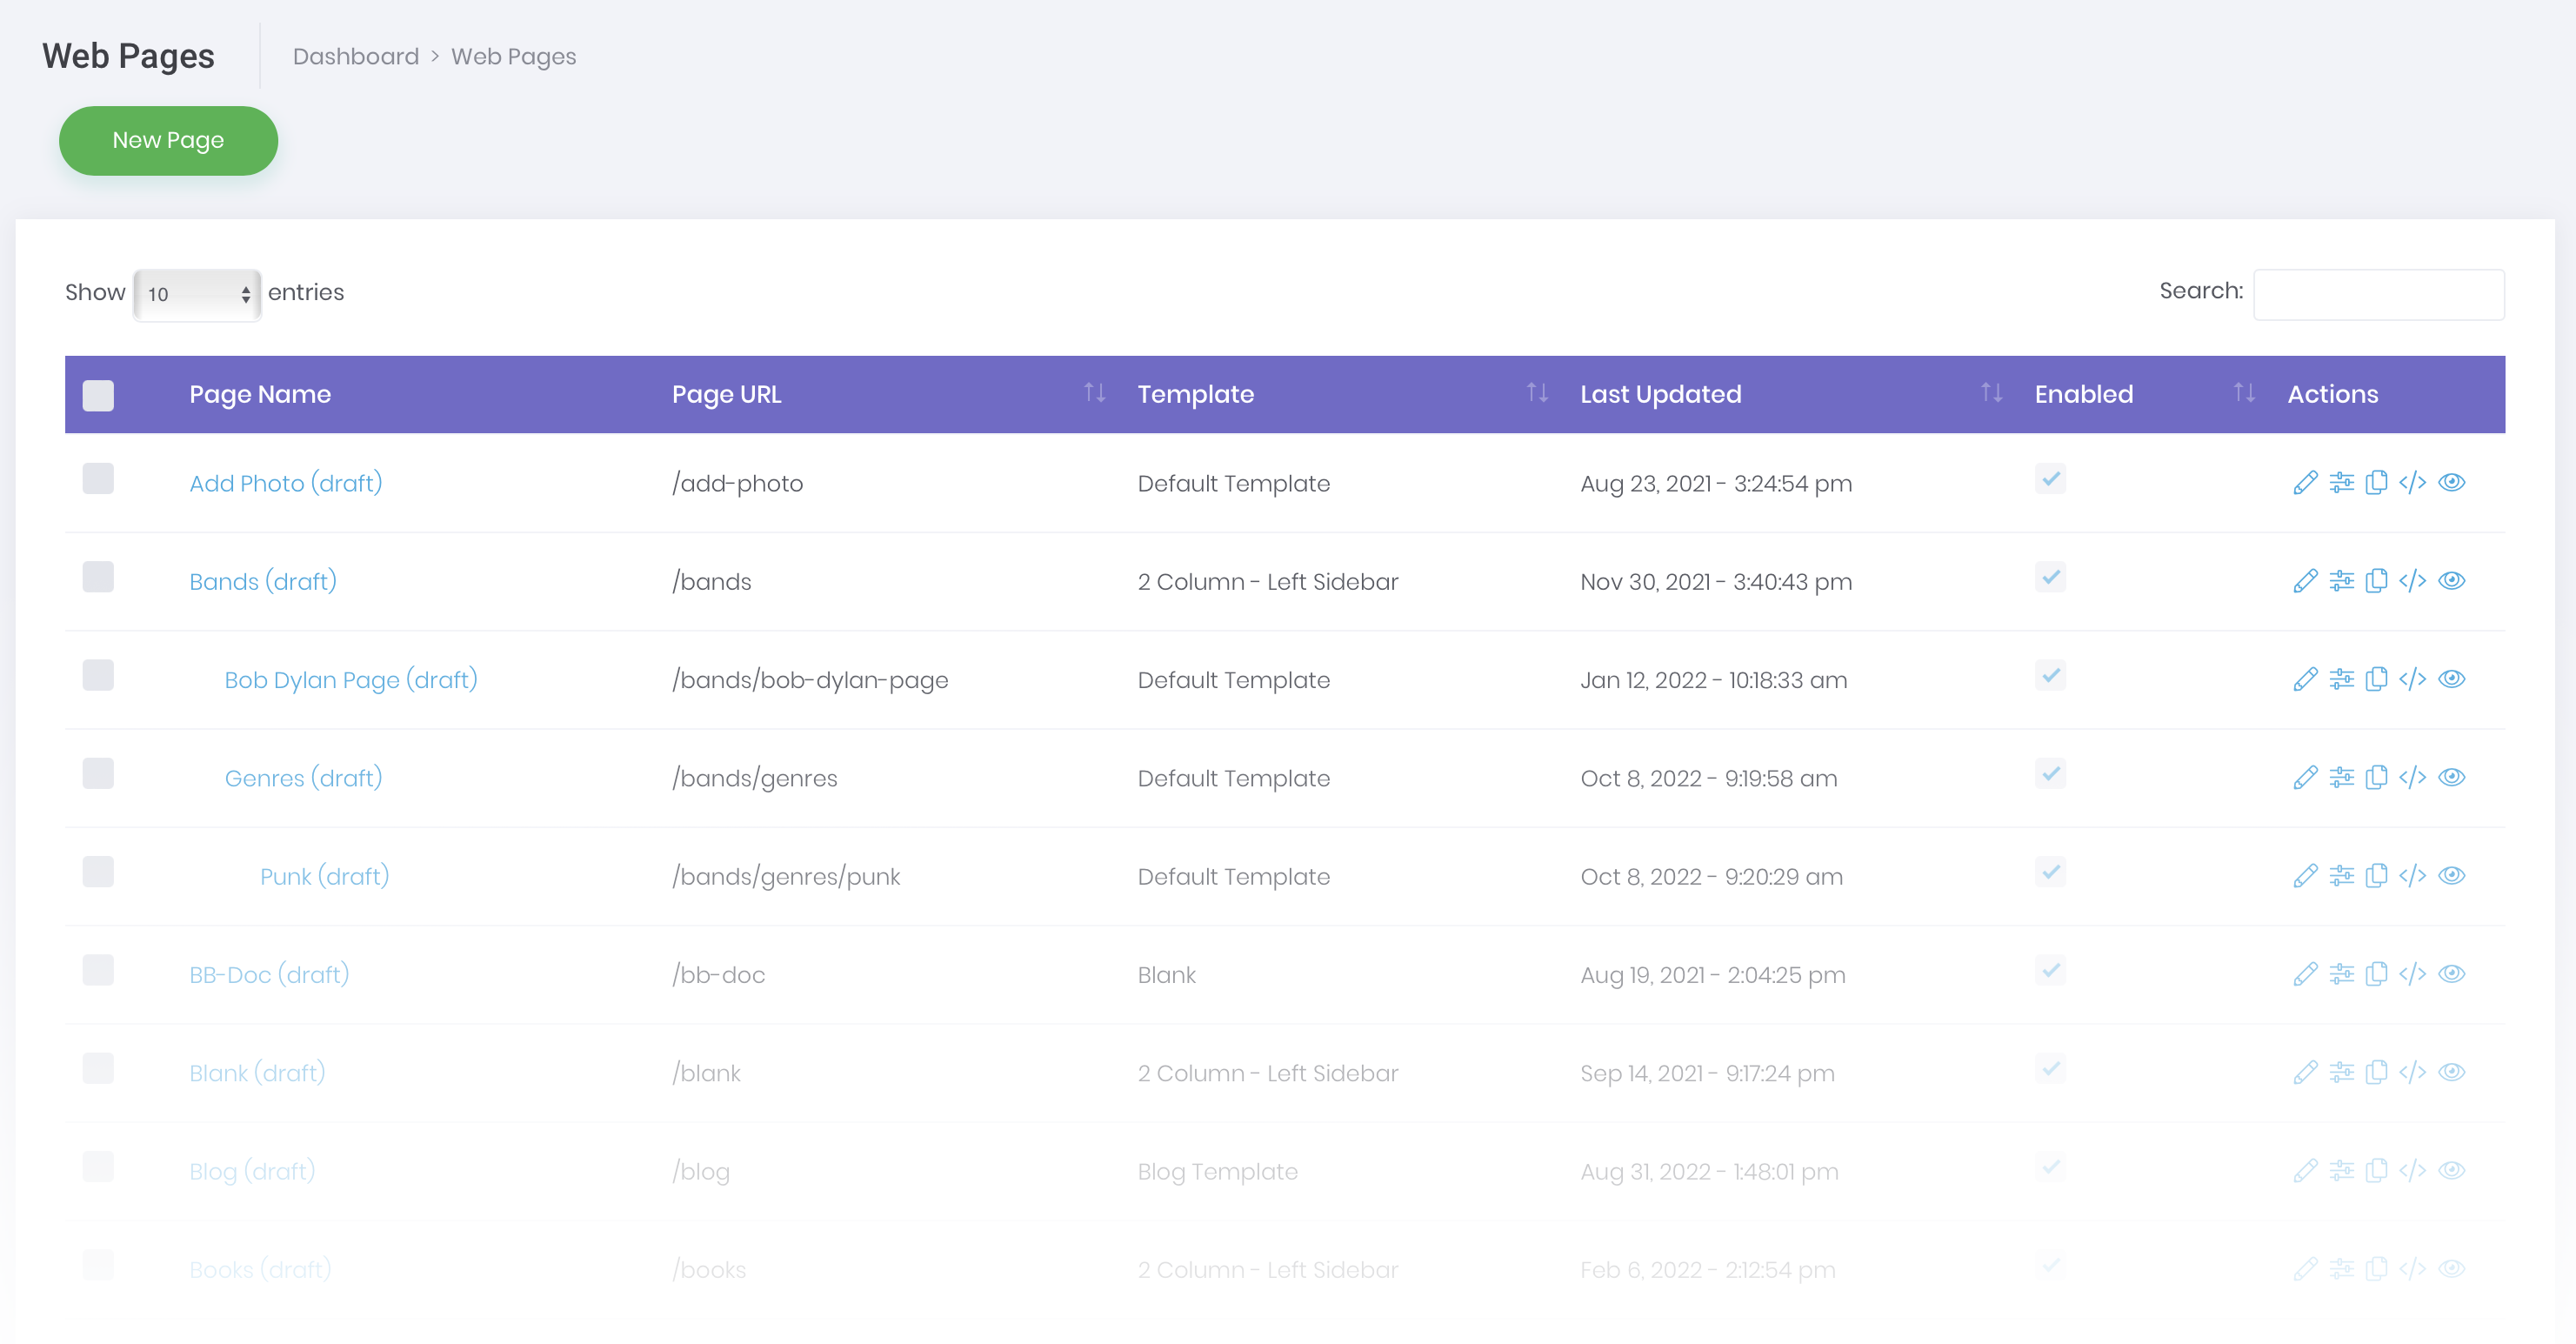Select the BB-Doc row checkbox
Viewport: 2576px width, 1344px height.
click(98, 970)
